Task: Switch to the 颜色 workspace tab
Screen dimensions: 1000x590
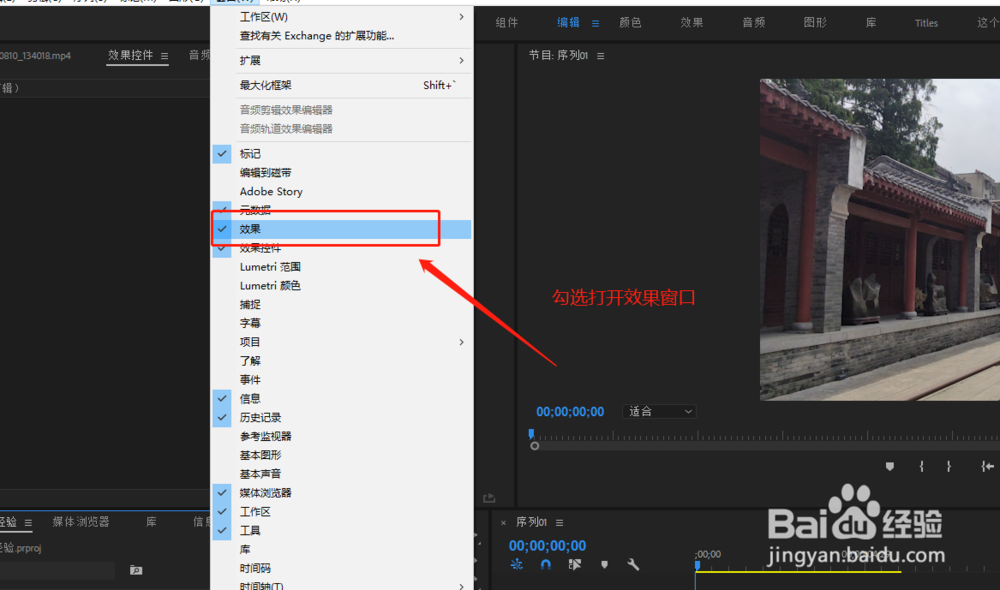Action: [x=630, y=23]
